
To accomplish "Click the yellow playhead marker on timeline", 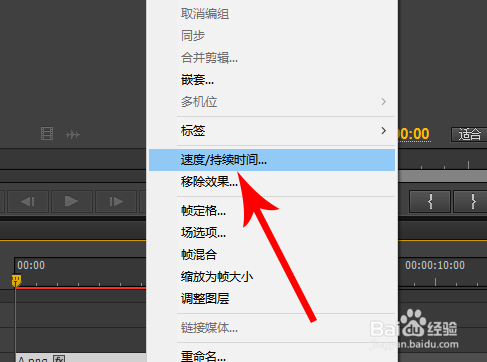I will point(16,281).
